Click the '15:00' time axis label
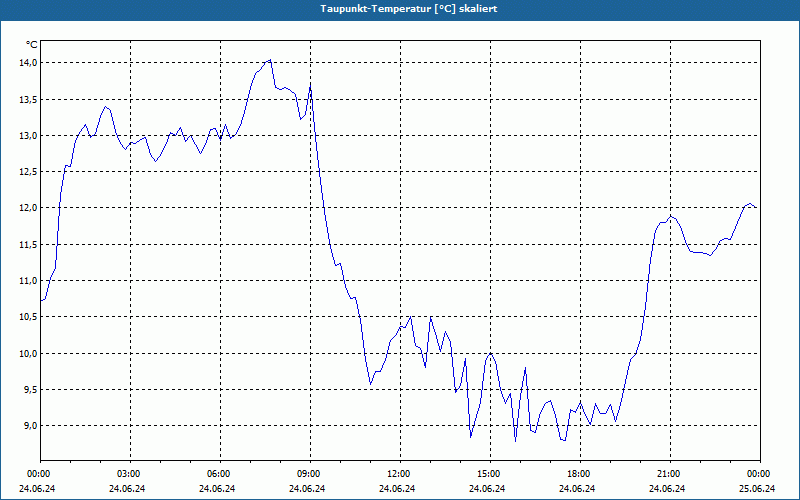The image size is (800, 500). pyautogui.click(x=487, y=474)
